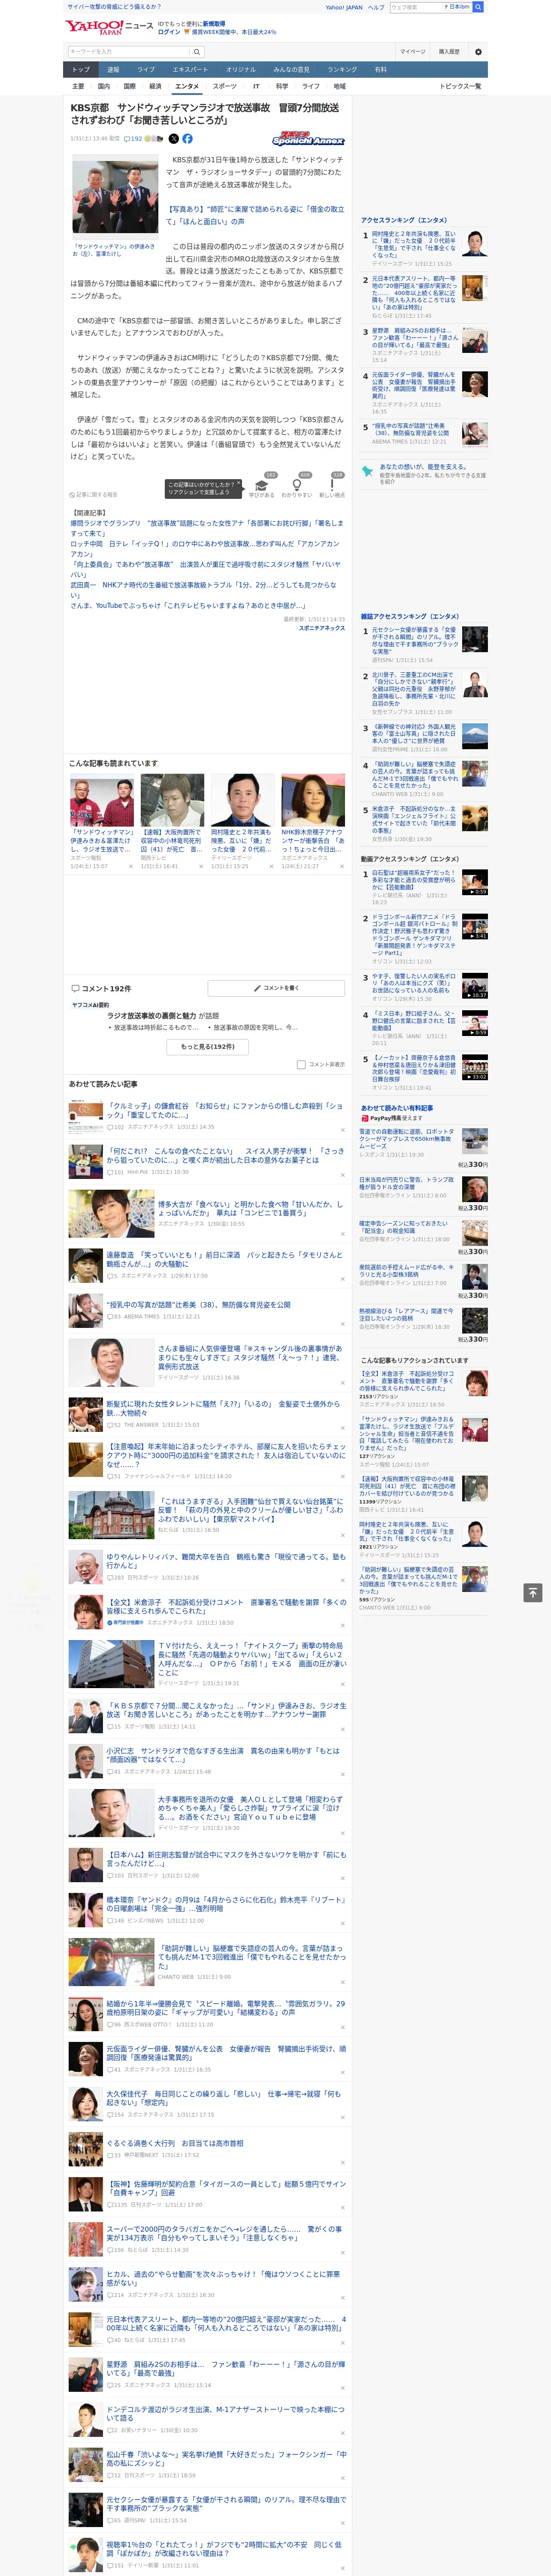Click the ログイン link in header
The height and width of the screenshot is (2576, 551).
coord(169,32)
